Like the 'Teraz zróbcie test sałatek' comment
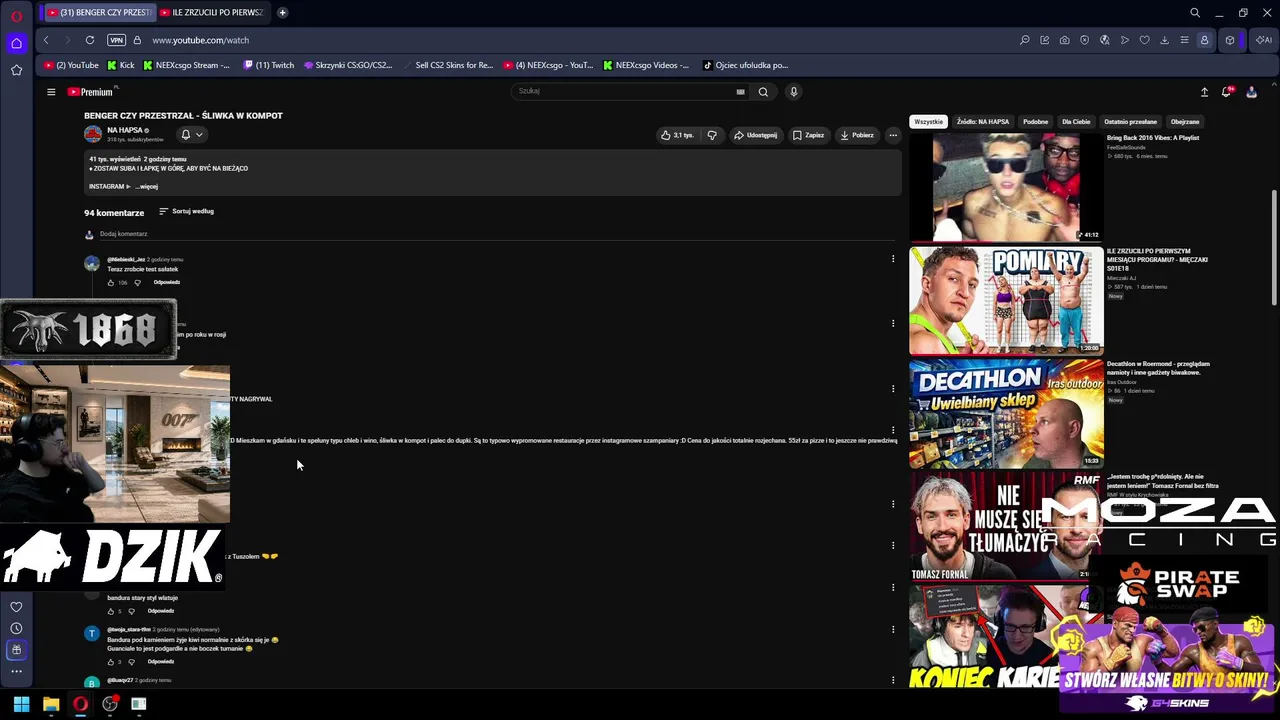1280x720 pixels. coord(111,283)
